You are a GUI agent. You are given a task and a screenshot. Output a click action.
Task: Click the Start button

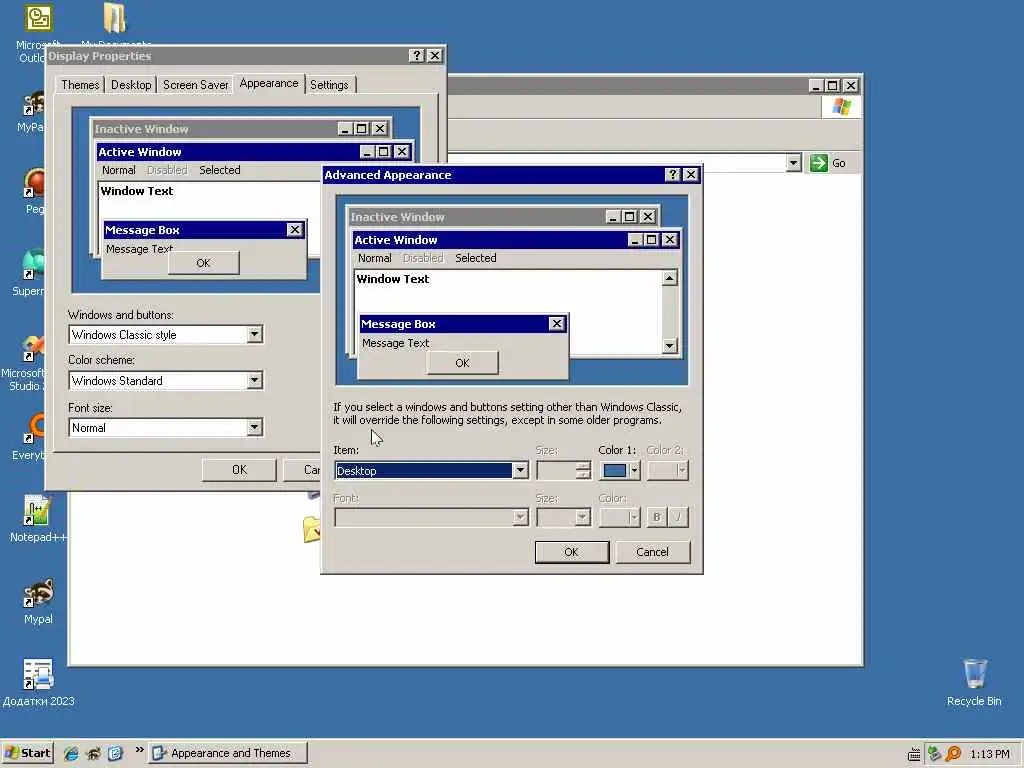tap(27, 753)
